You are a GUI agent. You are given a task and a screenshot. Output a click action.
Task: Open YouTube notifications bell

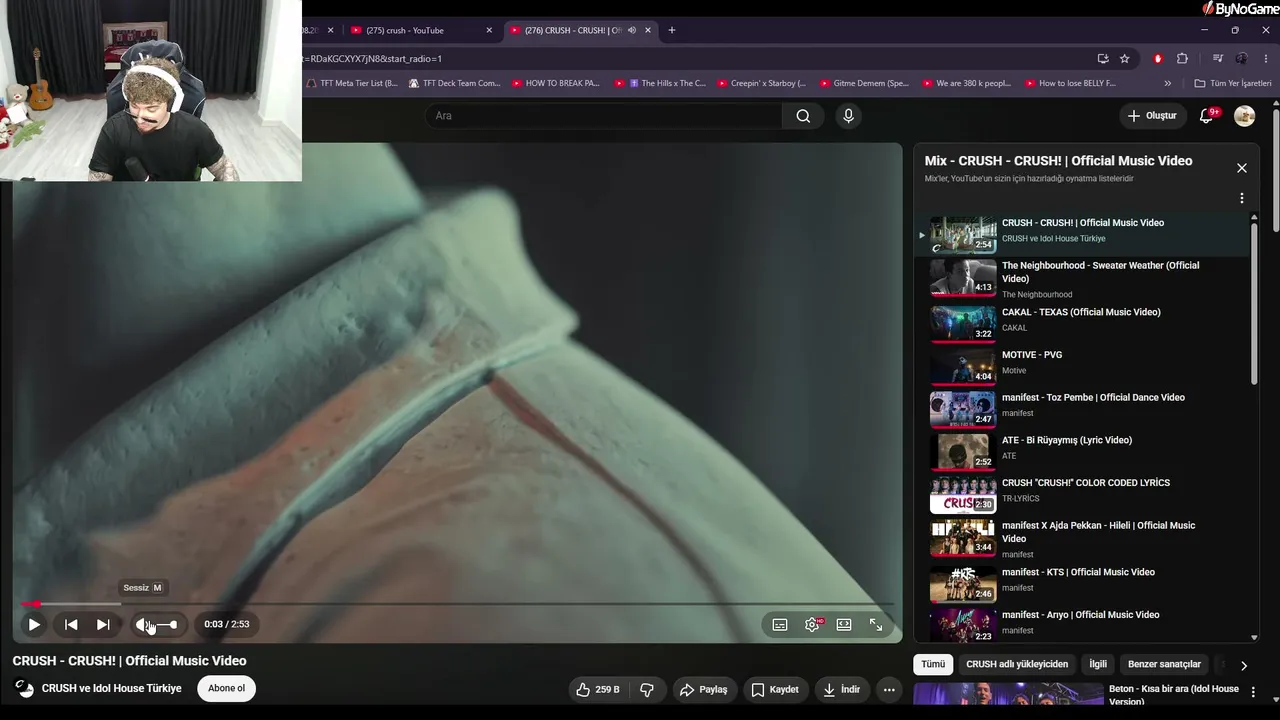click(1207, 116)
